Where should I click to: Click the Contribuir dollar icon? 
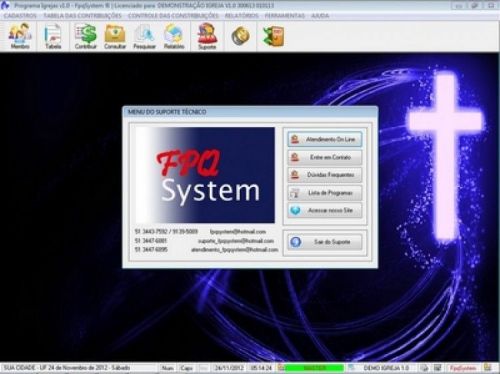point(85,36)
